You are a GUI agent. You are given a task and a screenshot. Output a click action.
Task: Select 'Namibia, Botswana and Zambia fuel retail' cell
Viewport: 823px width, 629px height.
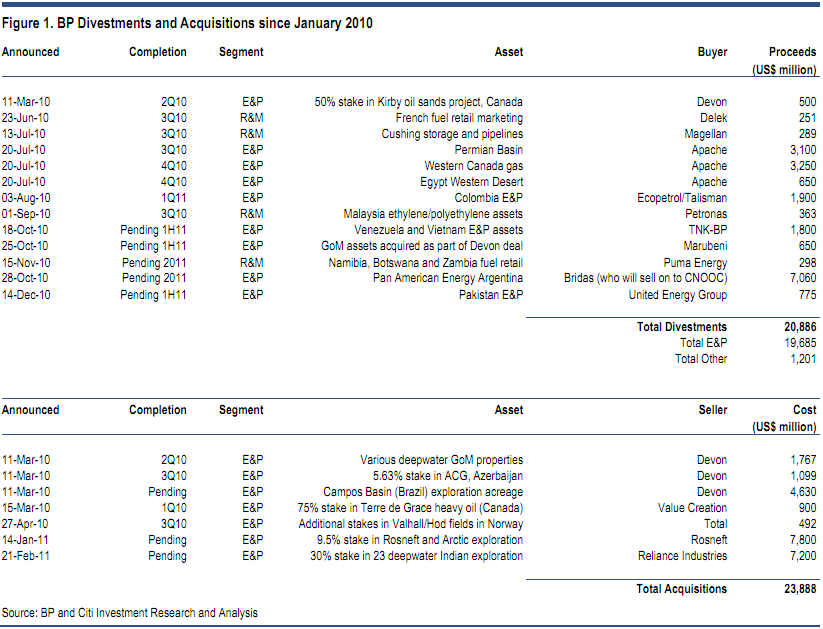426,263
